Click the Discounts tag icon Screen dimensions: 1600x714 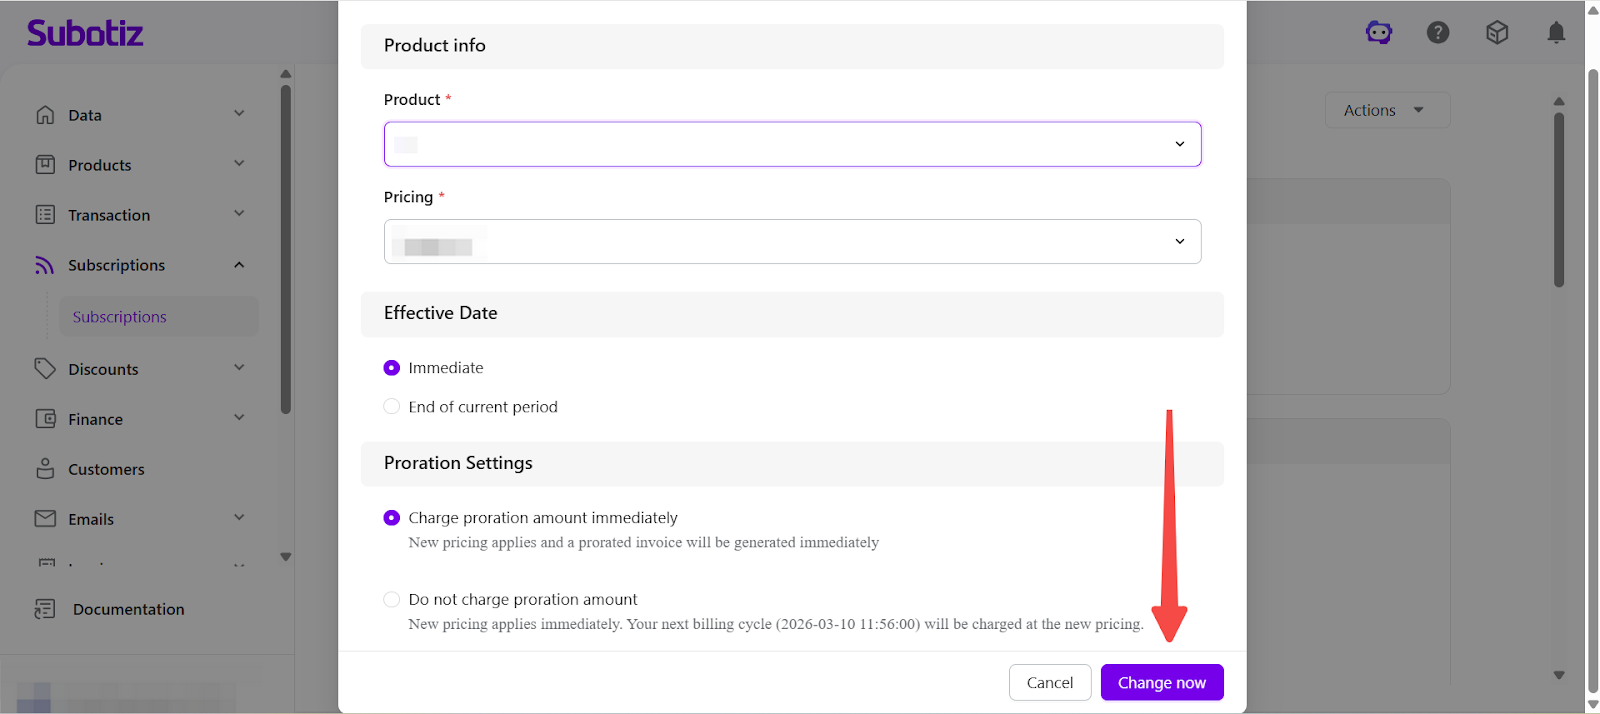(x=45, y=369)
